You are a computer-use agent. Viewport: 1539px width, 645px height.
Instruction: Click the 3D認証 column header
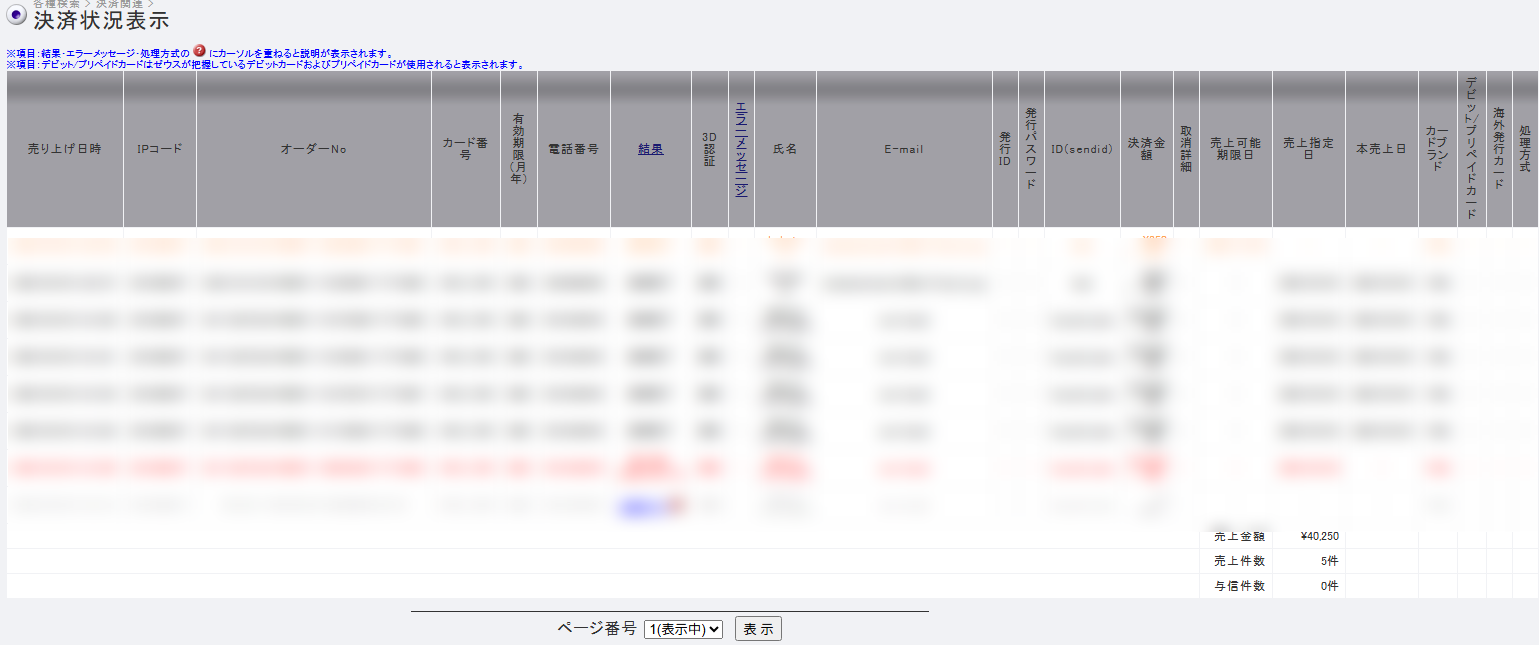pyautogui.click(x=710, y=149)
